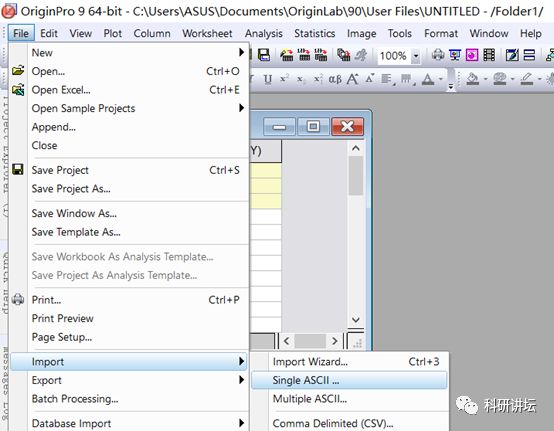The image size is (554, 431).
Task: Click OriginPro application icon in title bar
Action: click(8, 11)
